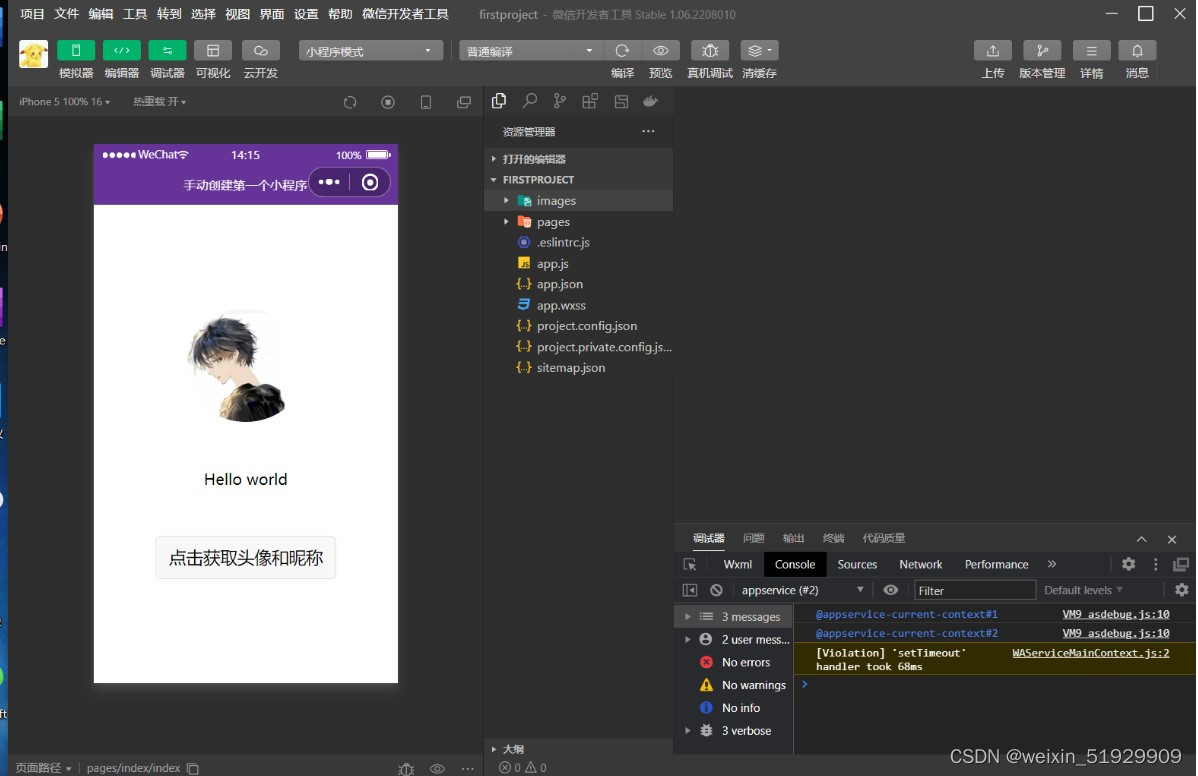Switch to the Network tab
This screenshot has height=776, width=1198.
(921, 564)
